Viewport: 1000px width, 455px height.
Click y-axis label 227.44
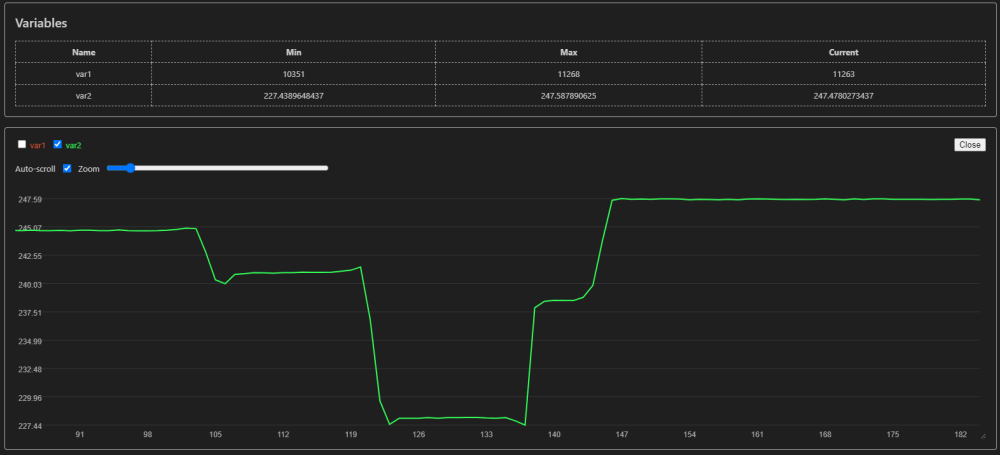click(x=30, y=426)
